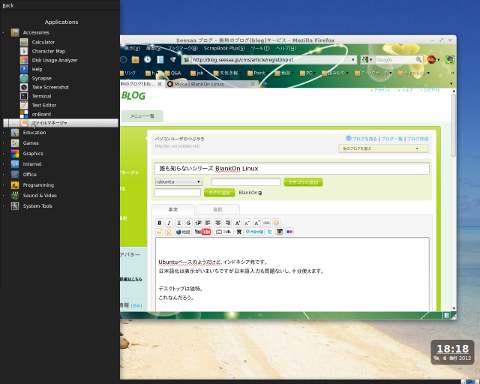The image size is (480, 384).
Task: Click Firefox folder toolbar icon
Action: [x=135, y=60]
